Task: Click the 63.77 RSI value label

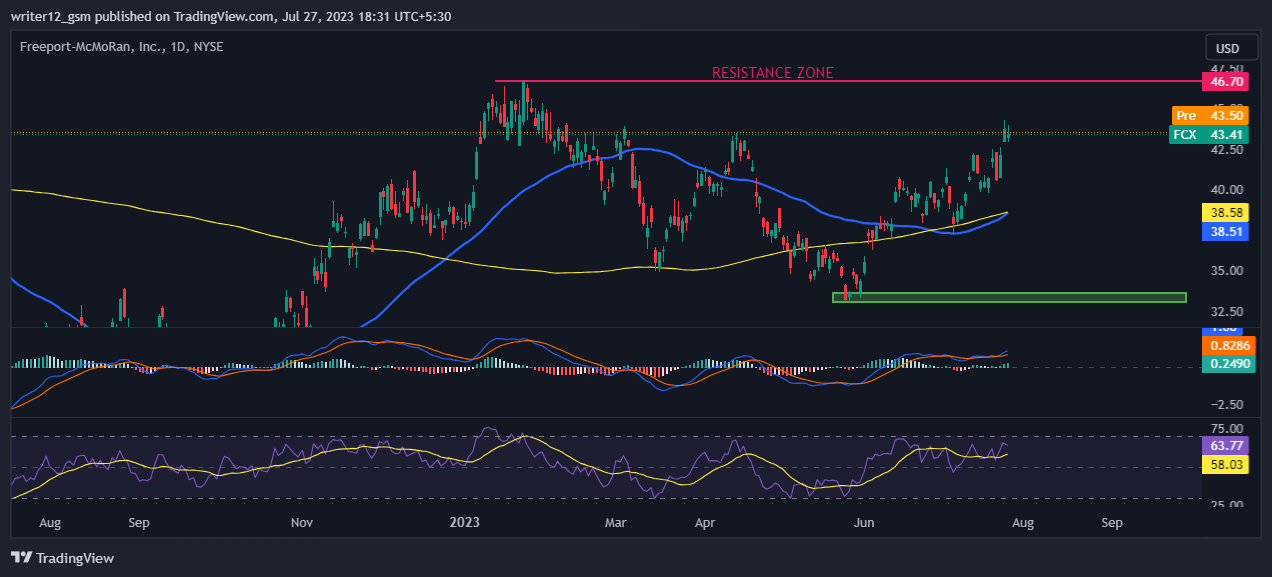Action: click(x=1226, y=446)
